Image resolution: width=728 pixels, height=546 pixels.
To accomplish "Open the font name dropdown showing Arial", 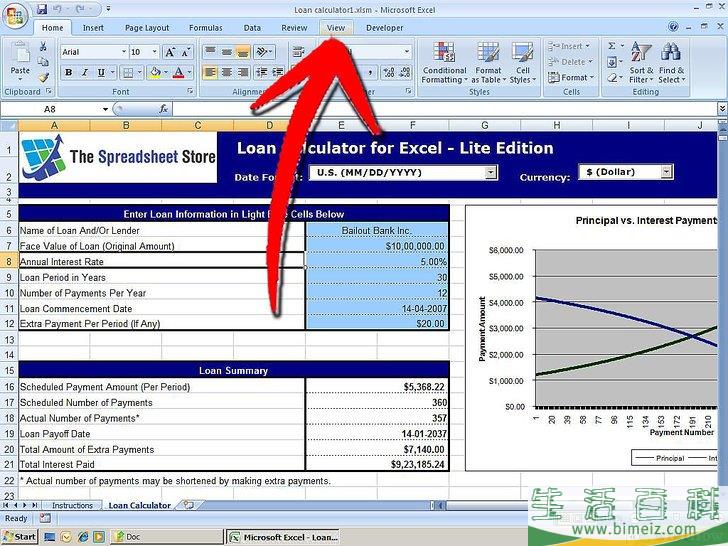I will 124,52.
